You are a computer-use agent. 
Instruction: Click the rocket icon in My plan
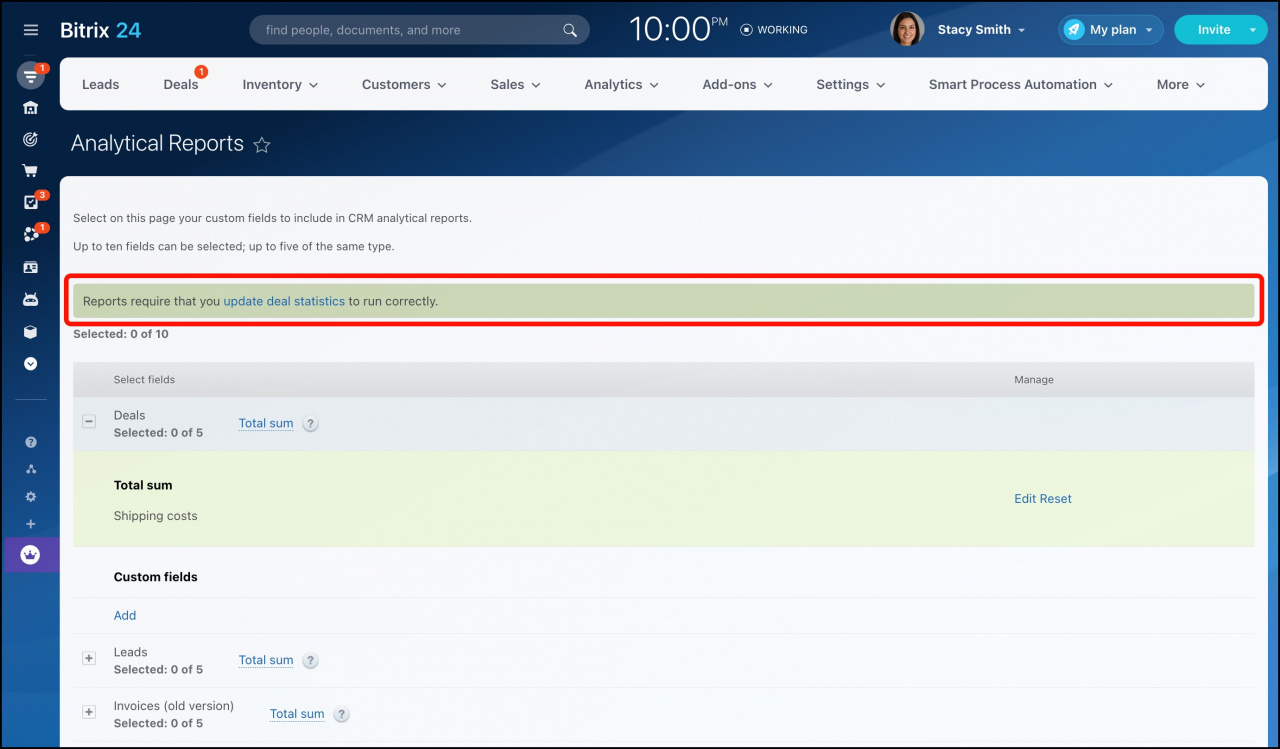click(x=1074, y=30)
